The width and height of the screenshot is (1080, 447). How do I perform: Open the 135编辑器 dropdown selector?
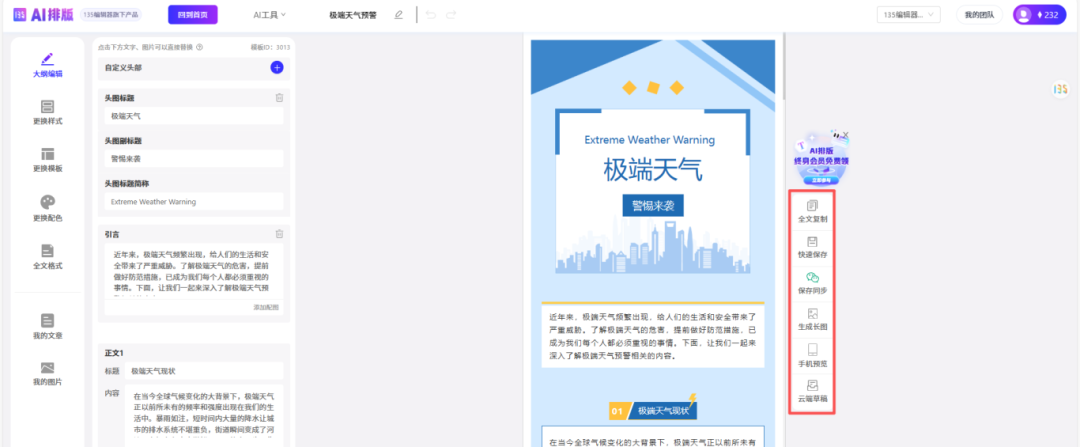pyautogui.click(x=908, y=14)
